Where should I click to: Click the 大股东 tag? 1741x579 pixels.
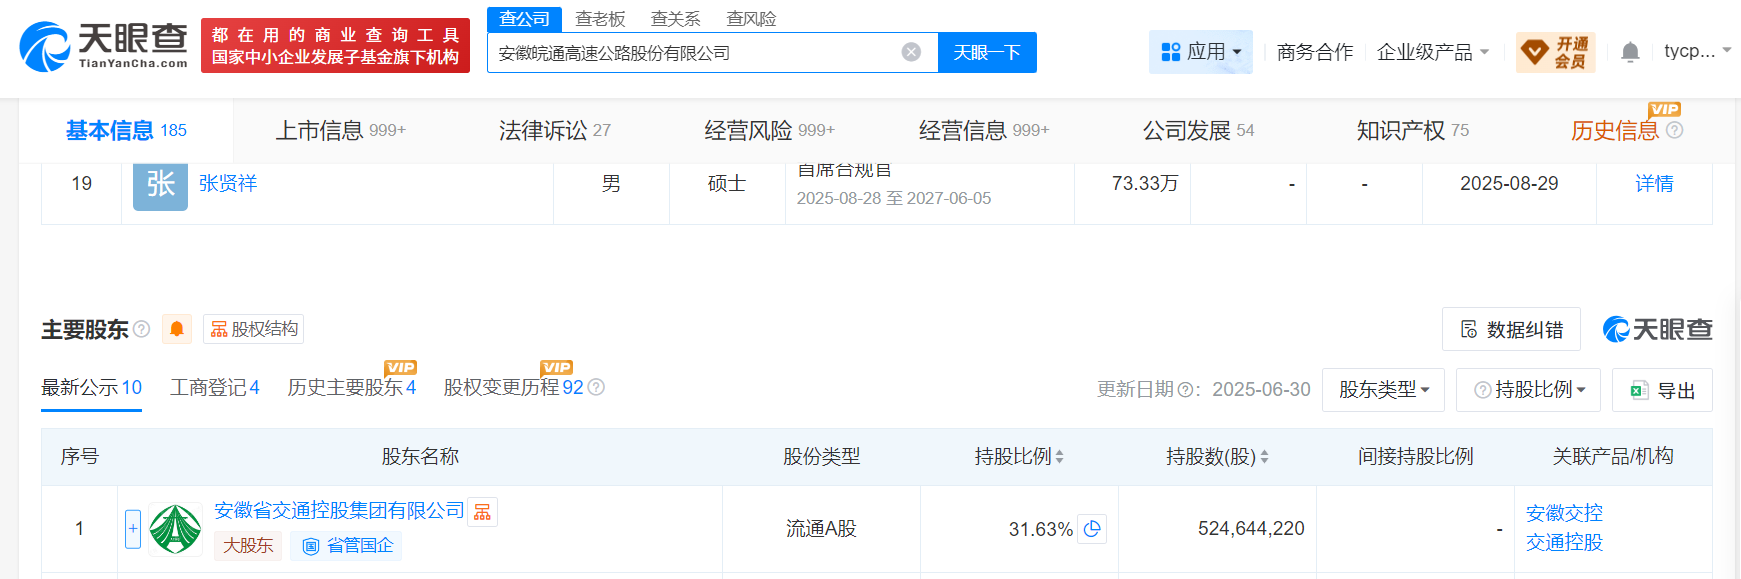[x=248, y=546]
